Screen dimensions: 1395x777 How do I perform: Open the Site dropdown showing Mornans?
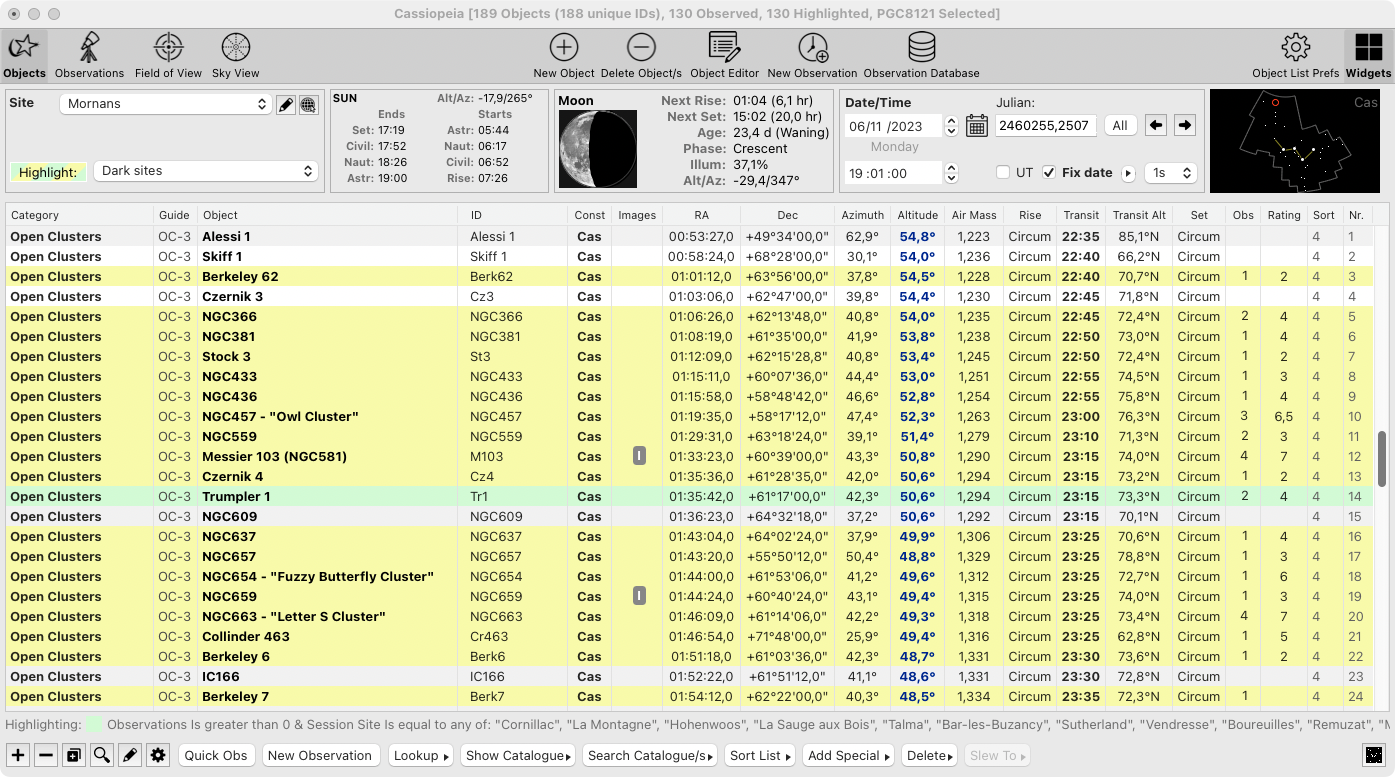165,104
